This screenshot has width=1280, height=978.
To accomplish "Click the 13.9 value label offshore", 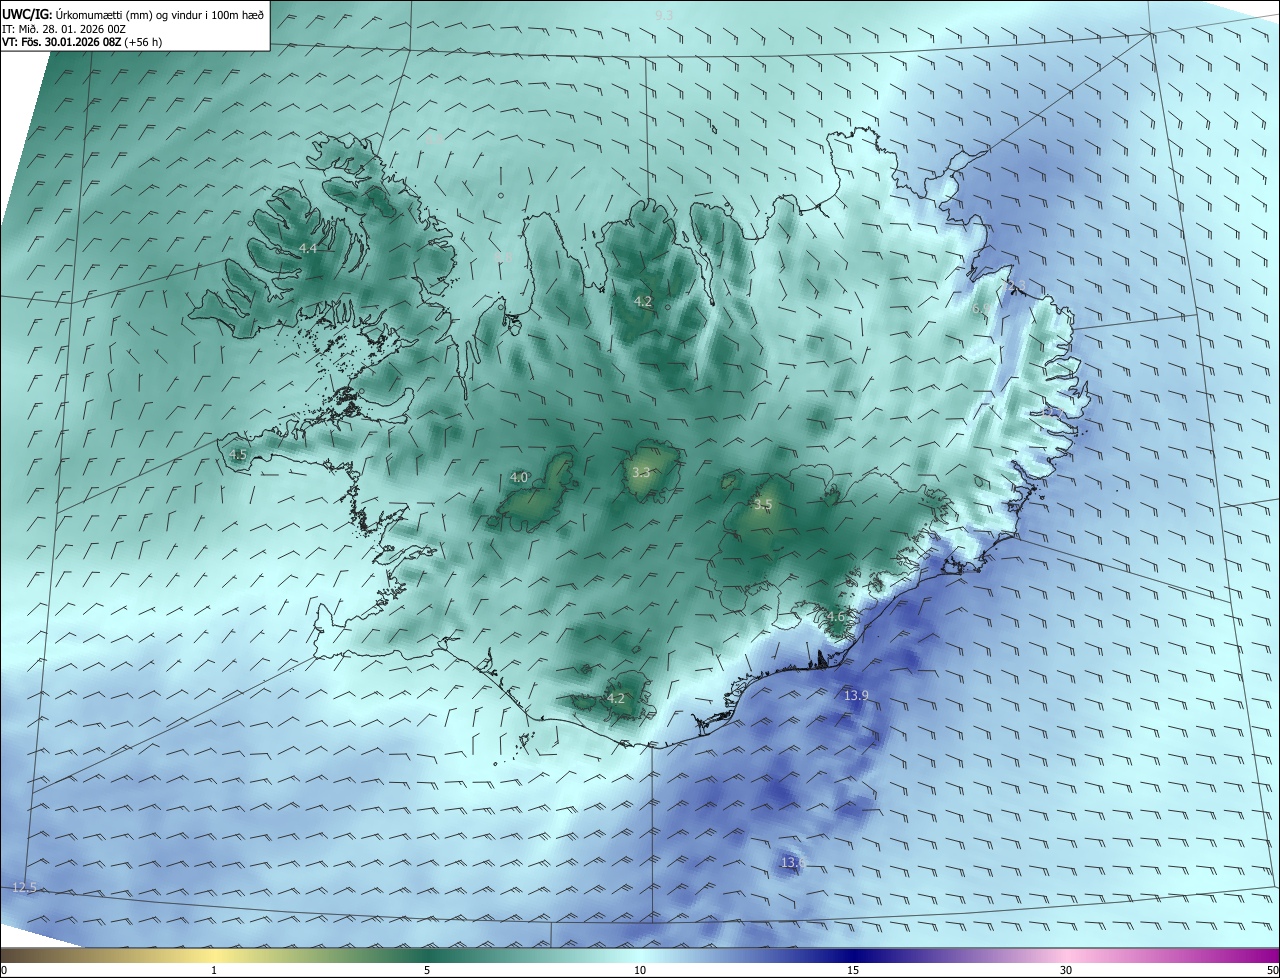I will (856, 695).
